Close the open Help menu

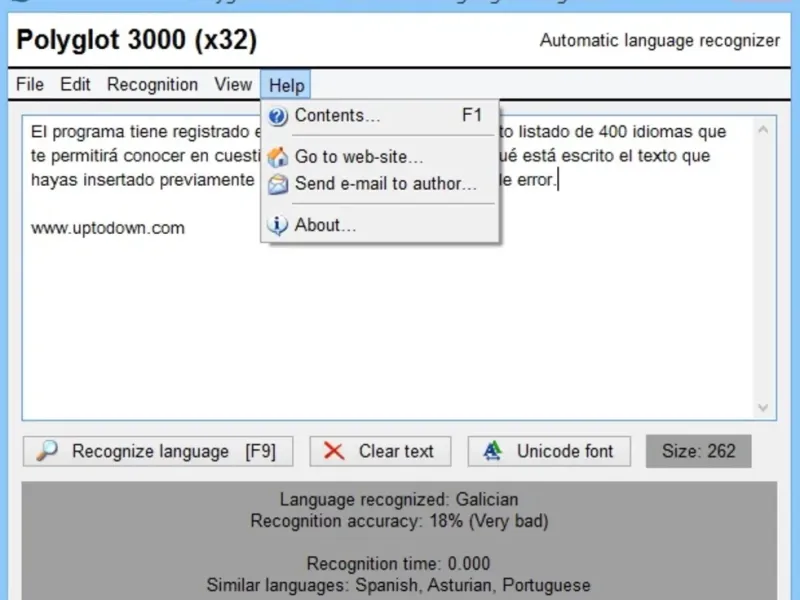(286, 85)
